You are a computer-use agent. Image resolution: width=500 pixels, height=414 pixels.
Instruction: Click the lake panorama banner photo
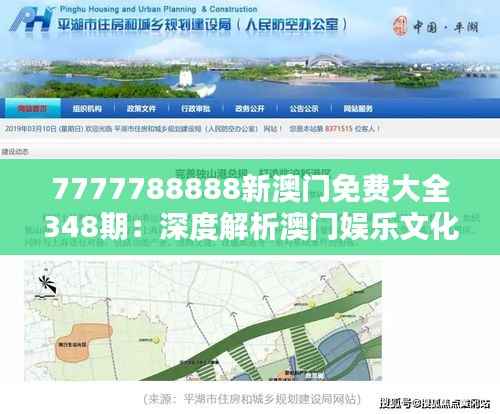[x=250, y=75]
